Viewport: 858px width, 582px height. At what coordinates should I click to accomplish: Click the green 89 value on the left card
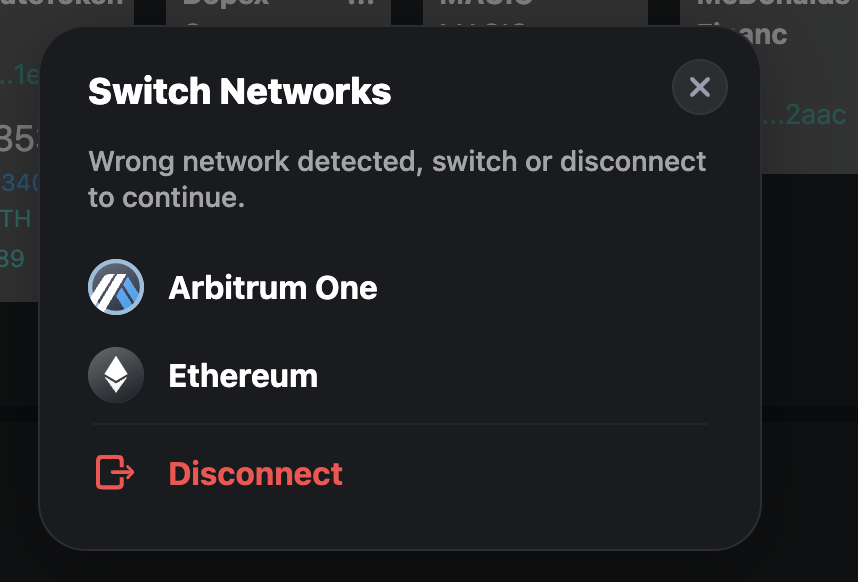coord(12,258)
